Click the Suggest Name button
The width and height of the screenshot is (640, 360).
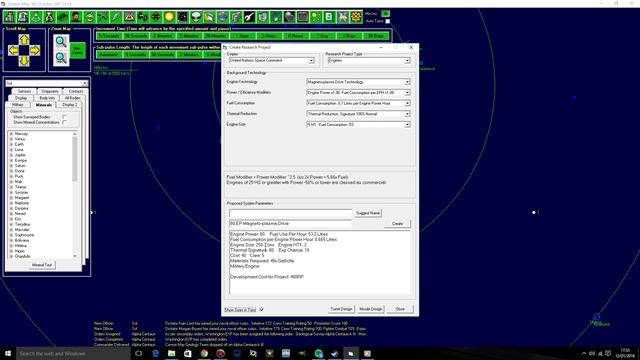[368, 213]
